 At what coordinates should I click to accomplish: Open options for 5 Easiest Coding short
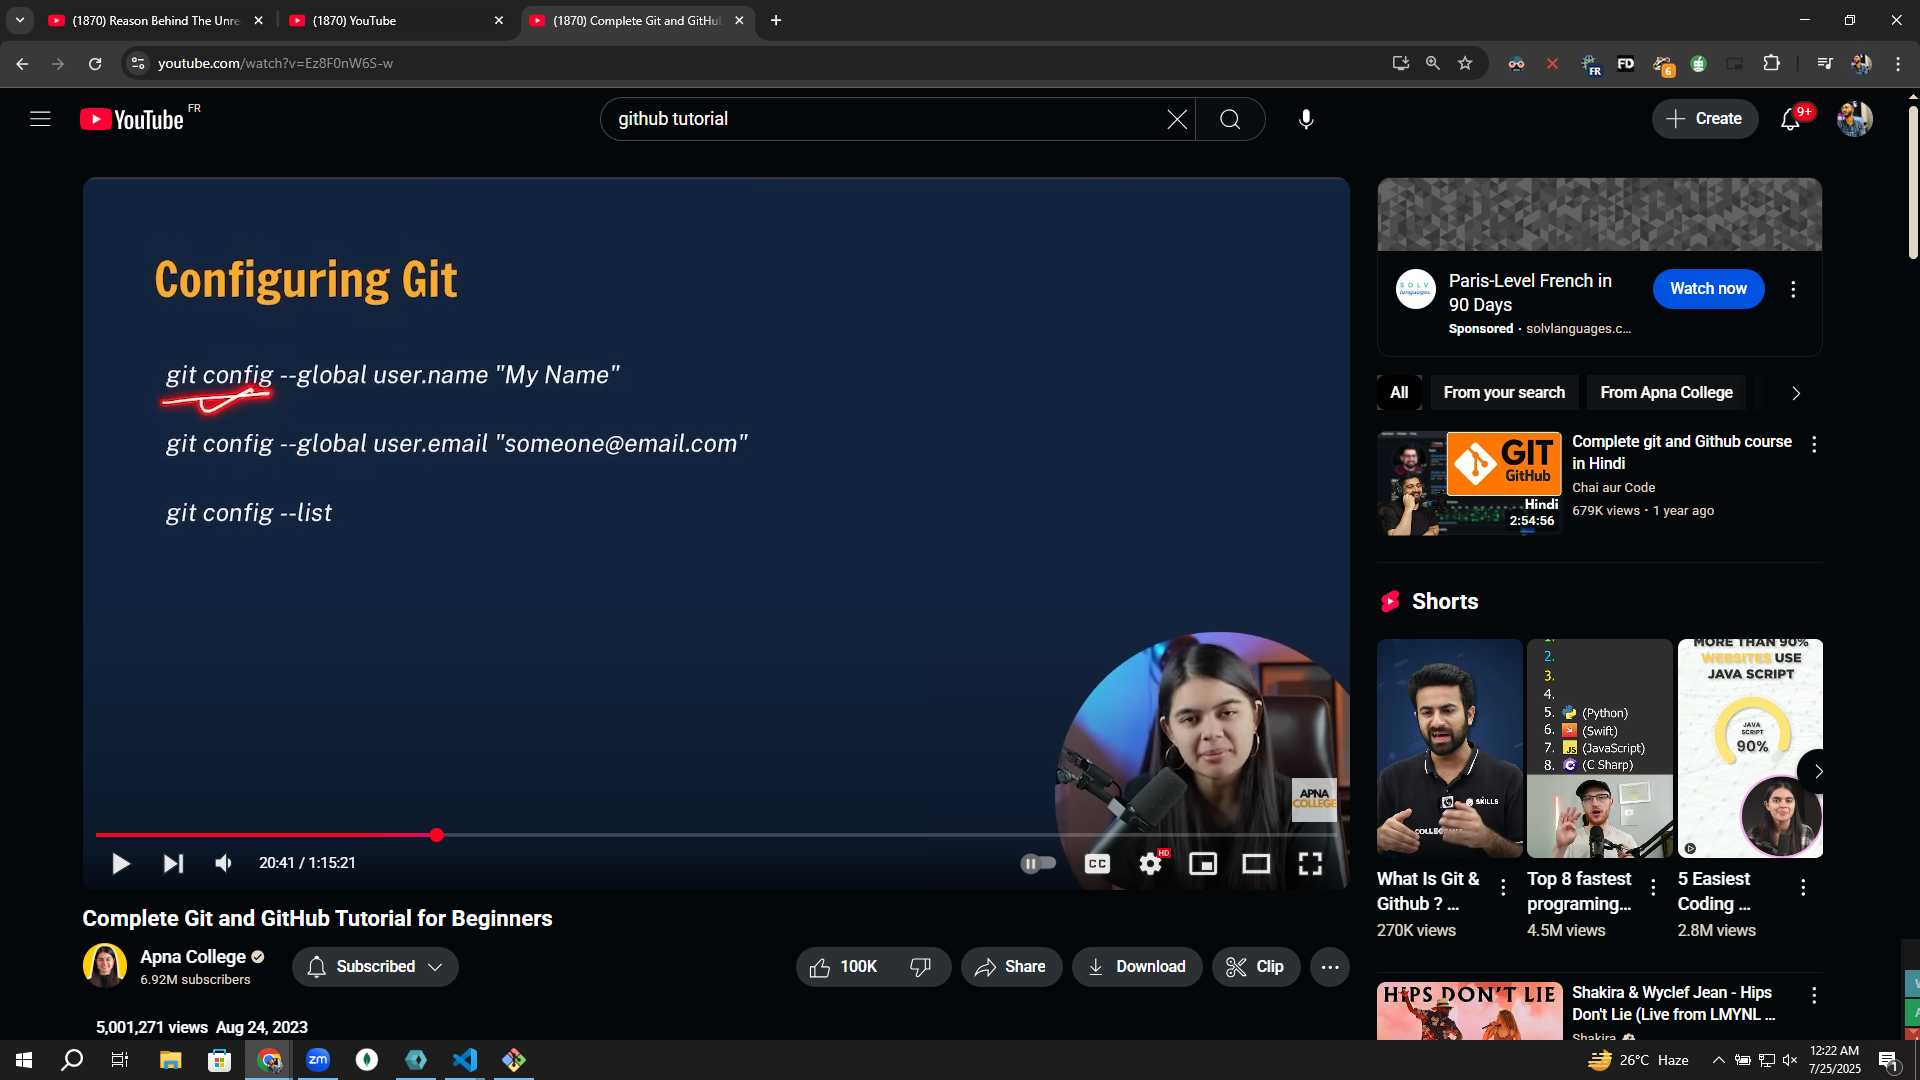click(1803, 887)
